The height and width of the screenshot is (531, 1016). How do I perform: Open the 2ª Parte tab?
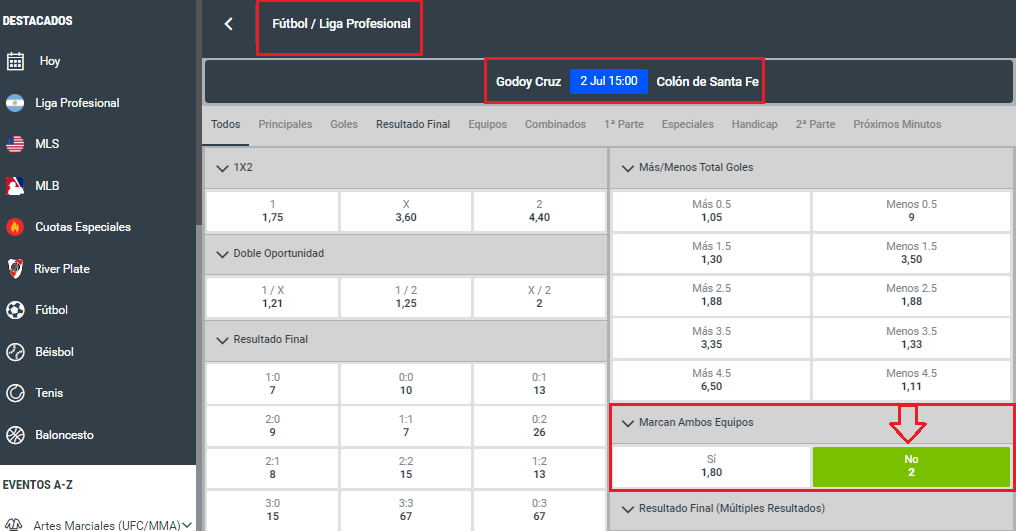pos(815,124)
